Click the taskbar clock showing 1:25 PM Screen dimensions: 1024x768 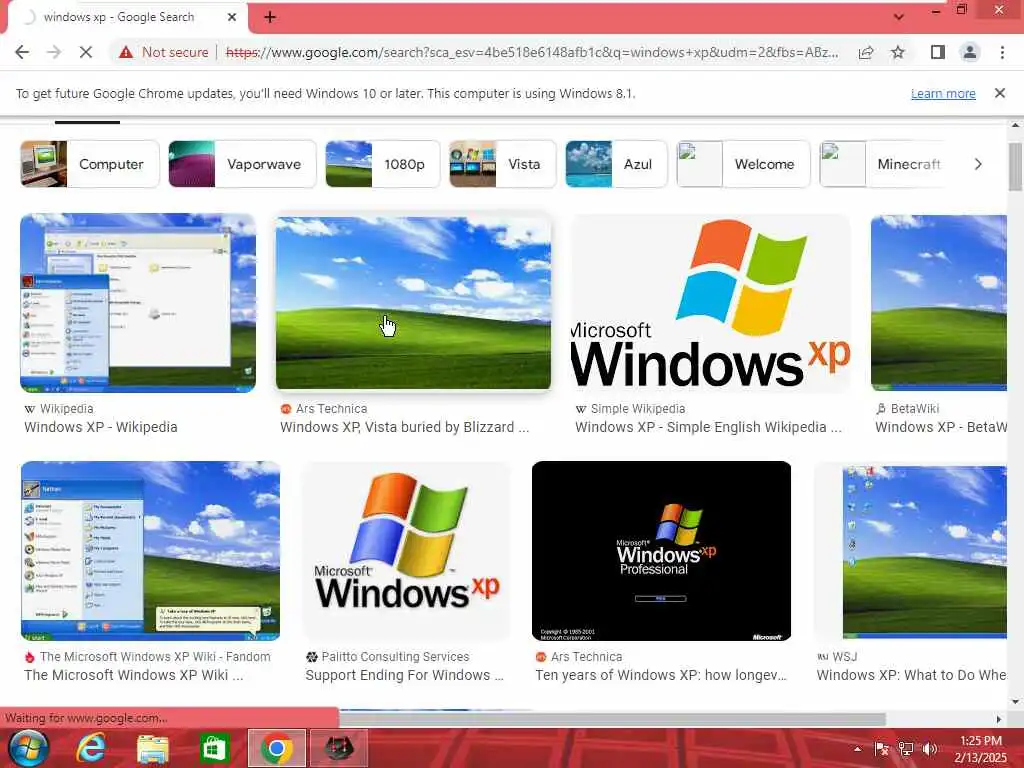pyautogui.click(x=981, y=749)
